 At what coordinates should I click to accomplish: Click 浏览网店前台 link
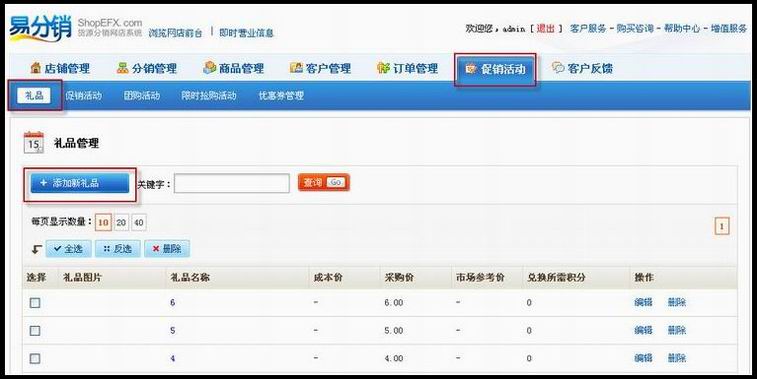click(x=175, y=33)
